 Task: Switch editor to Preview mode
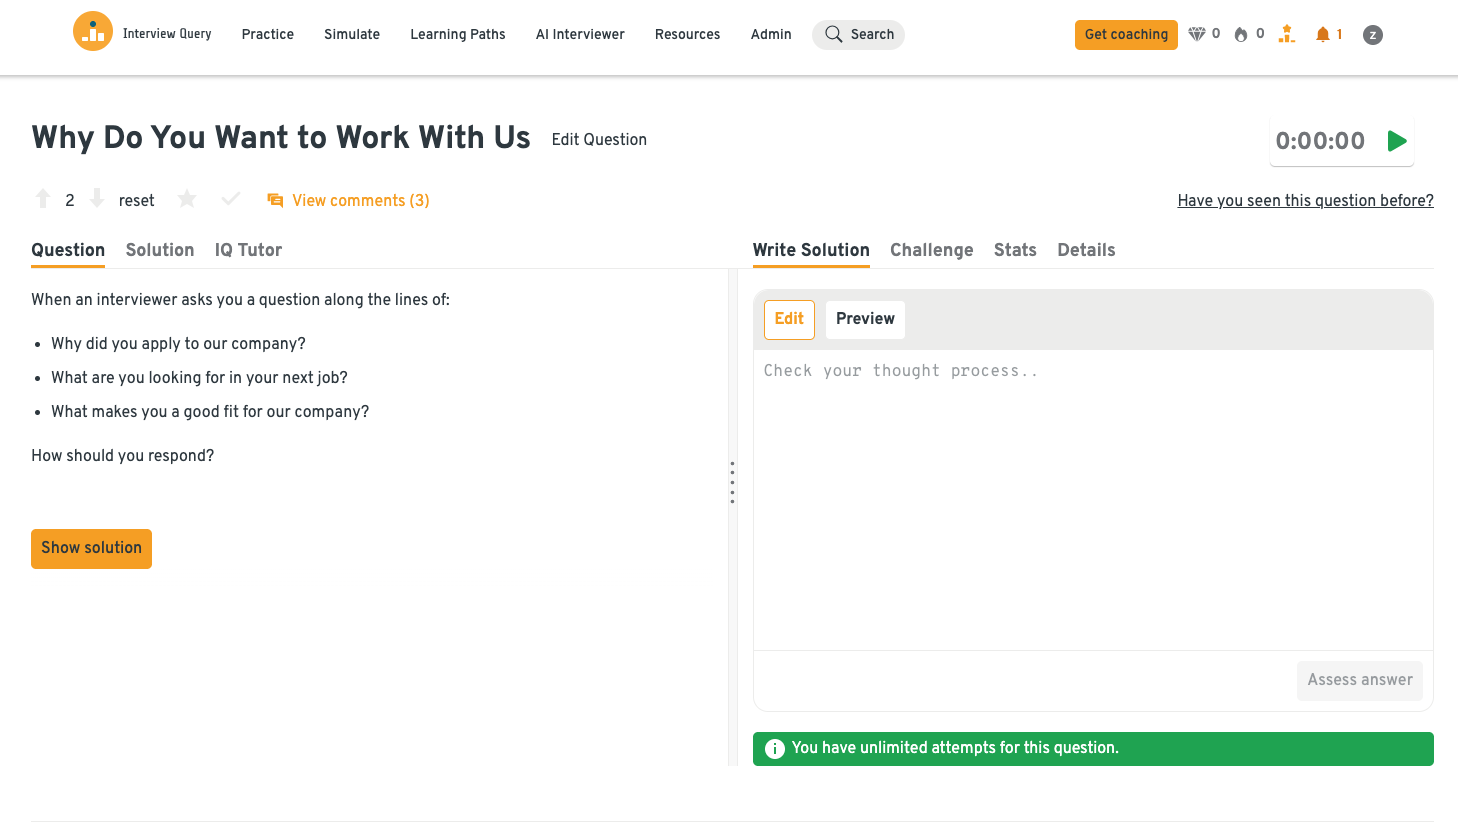click(865, 319)
